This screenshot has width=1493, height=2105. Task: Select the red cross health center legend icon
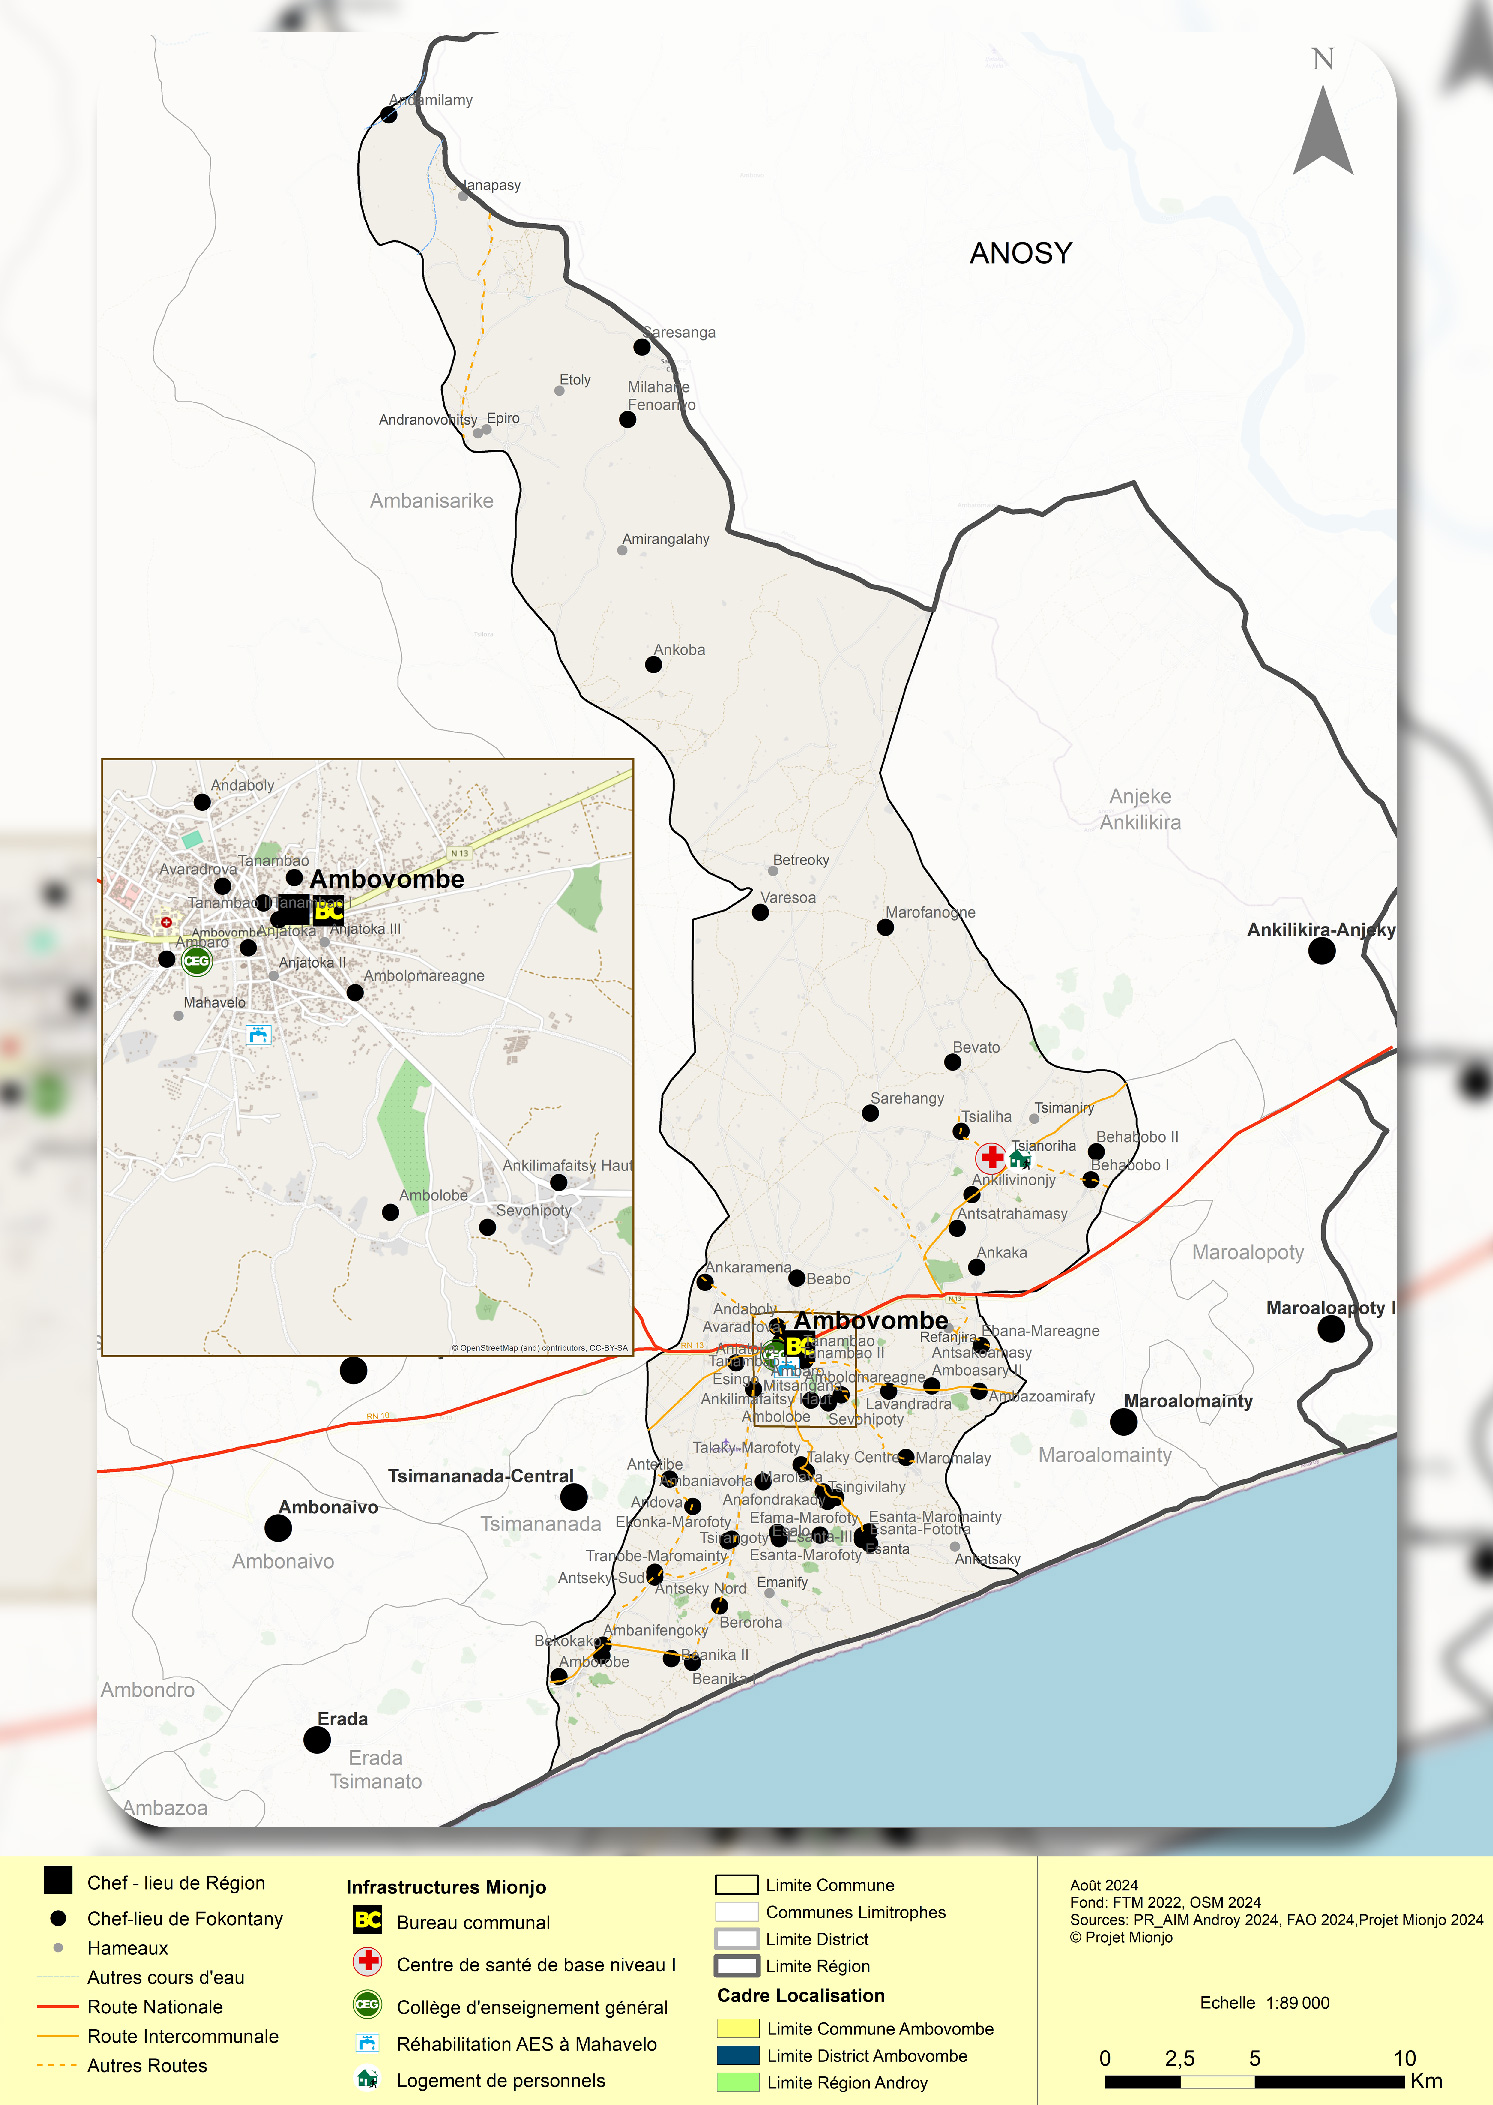[x=368, y=1961]
